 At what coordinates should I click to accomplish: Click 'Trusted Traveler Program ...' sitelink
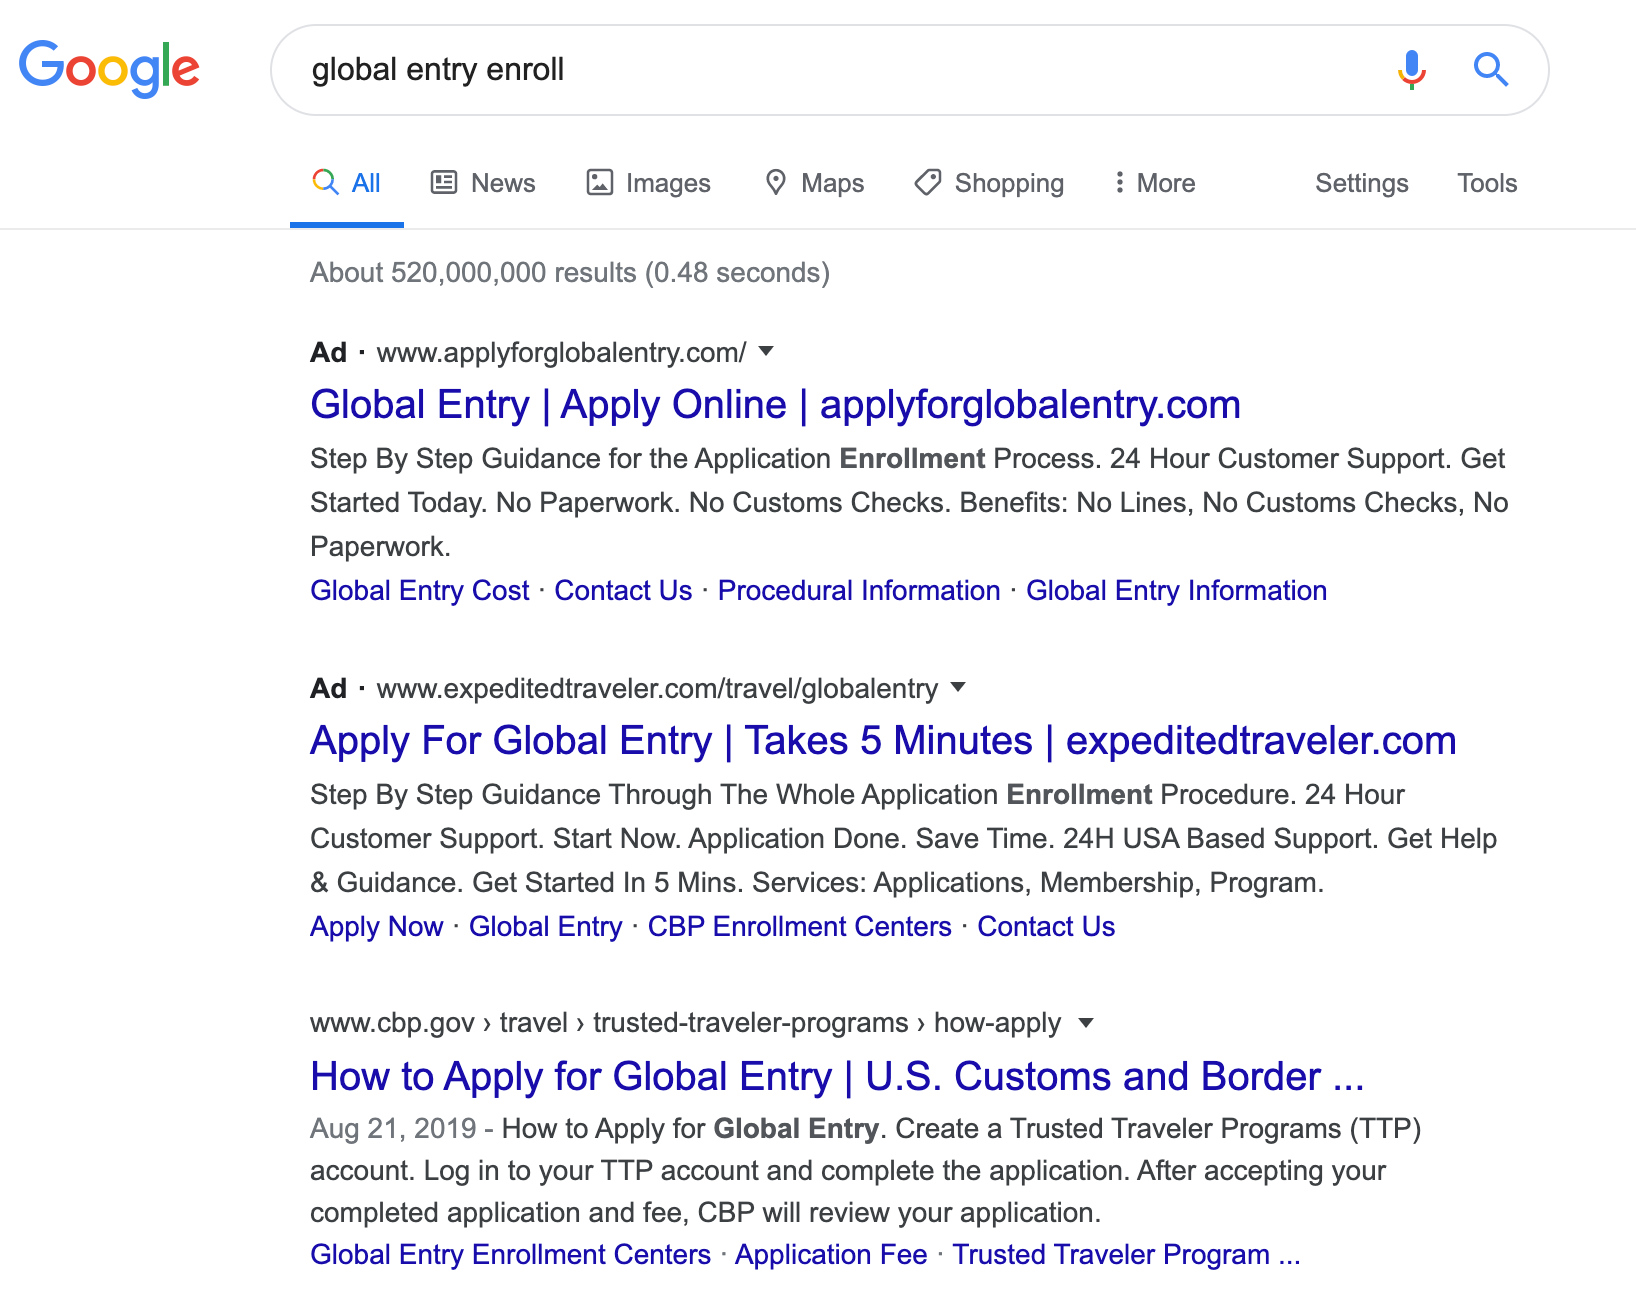[x=1126, y=1255]
